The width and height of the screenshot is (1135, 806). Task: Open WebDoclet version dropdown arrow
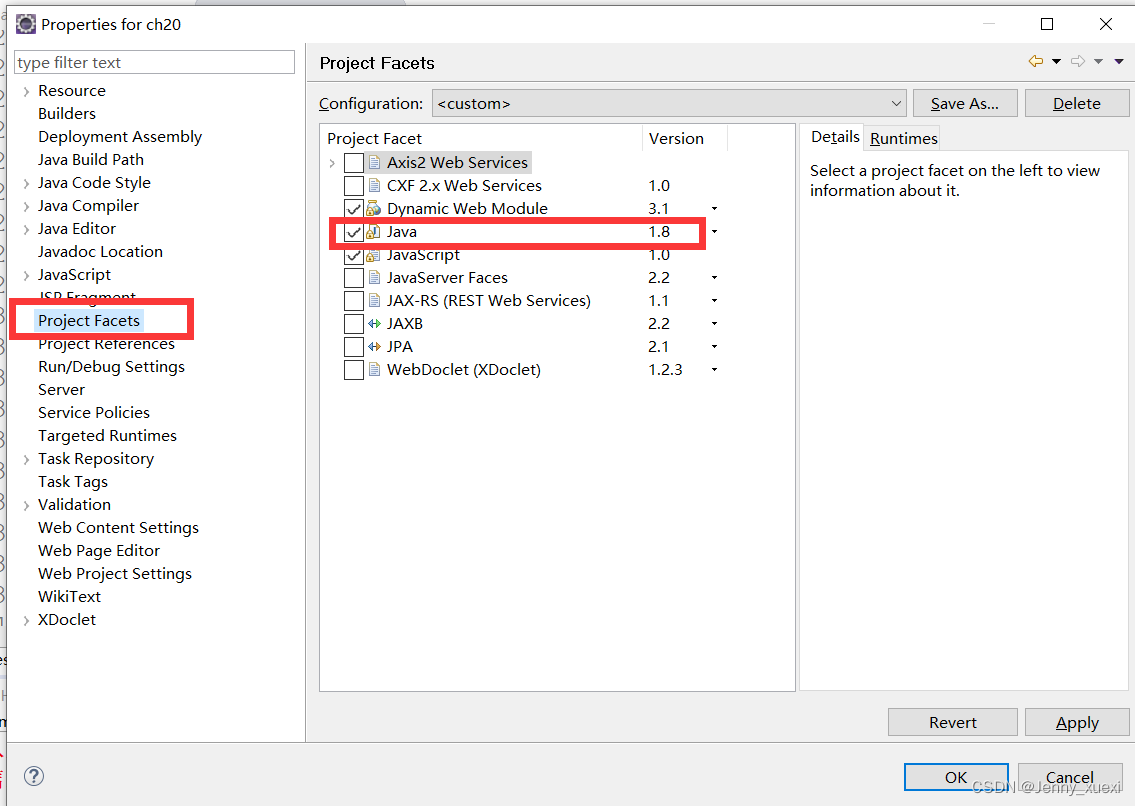(714, 369)
